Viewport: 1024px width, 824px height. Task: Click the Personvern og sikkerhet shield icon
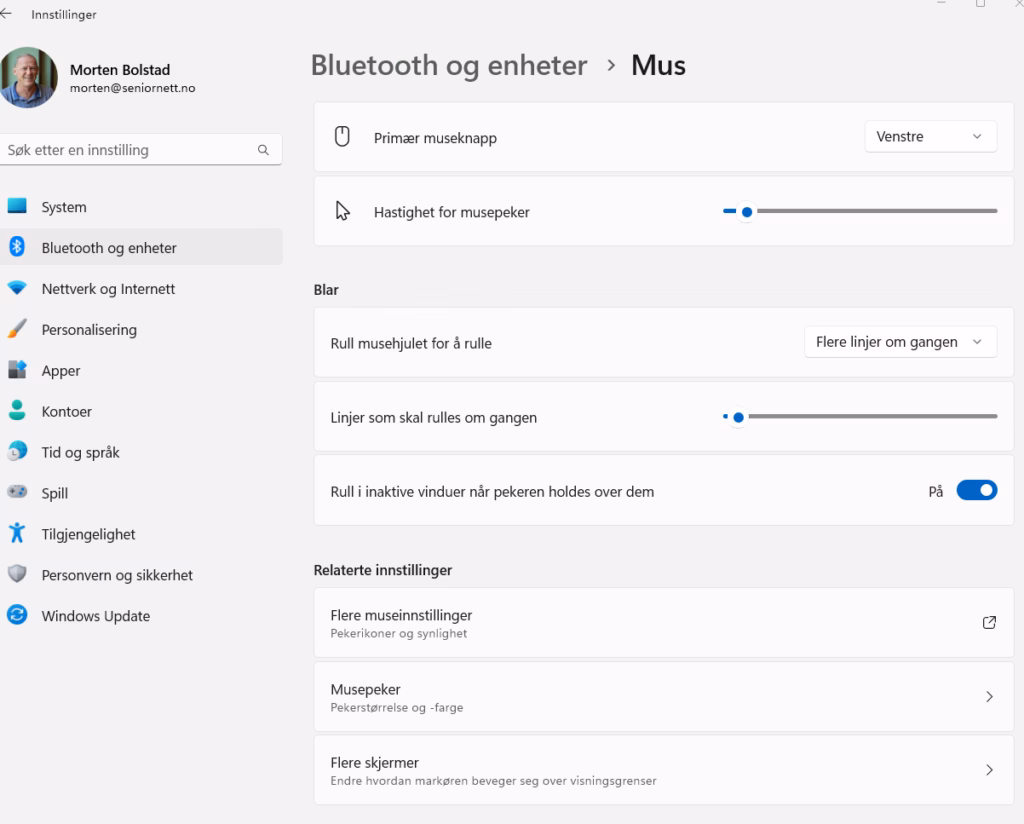point(17,574)
